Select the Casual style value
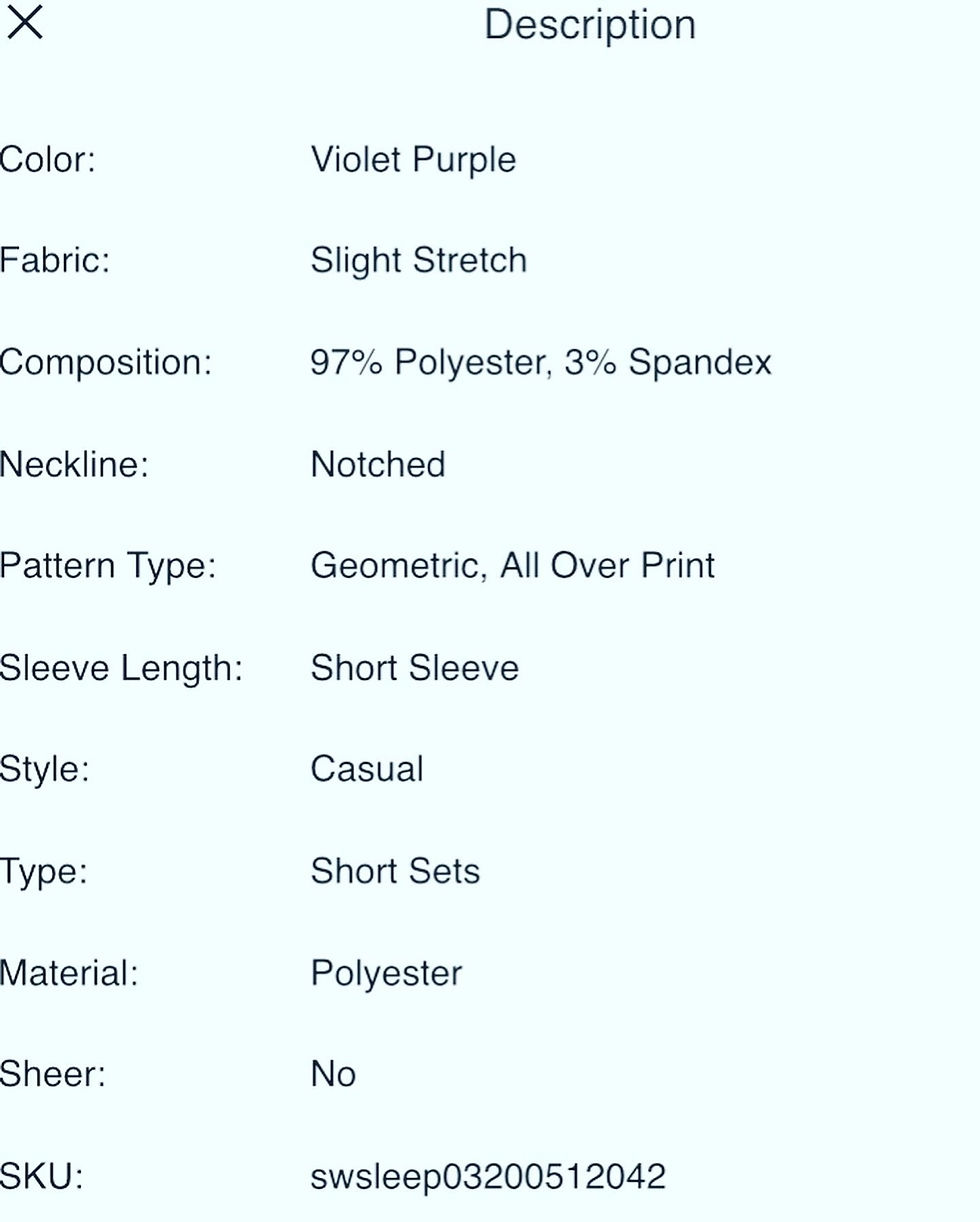980x1222 pixels. coord(367,769)
